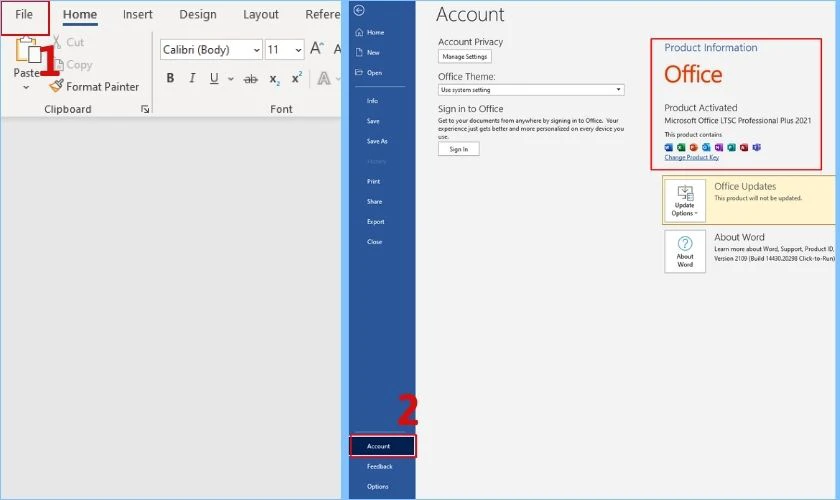Open the Insert ribbon tab

[138, 14]
